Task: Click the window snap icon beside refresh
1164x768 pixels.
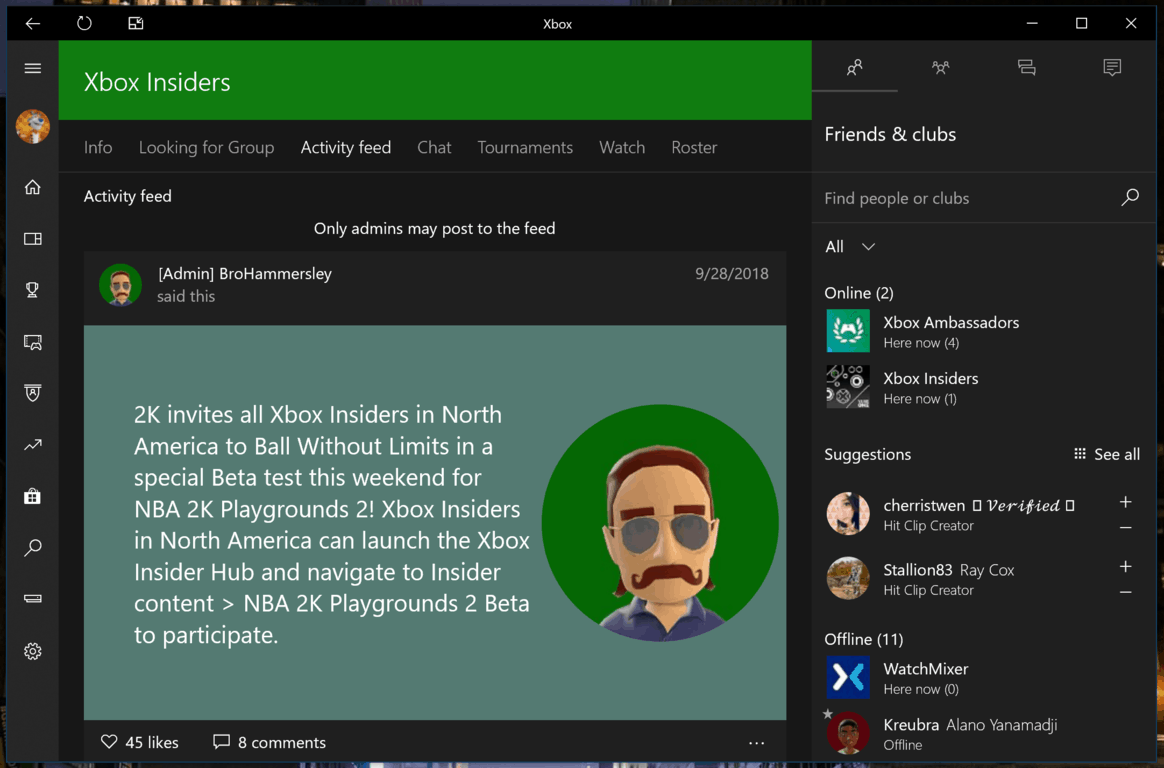Action: (136, 24)
